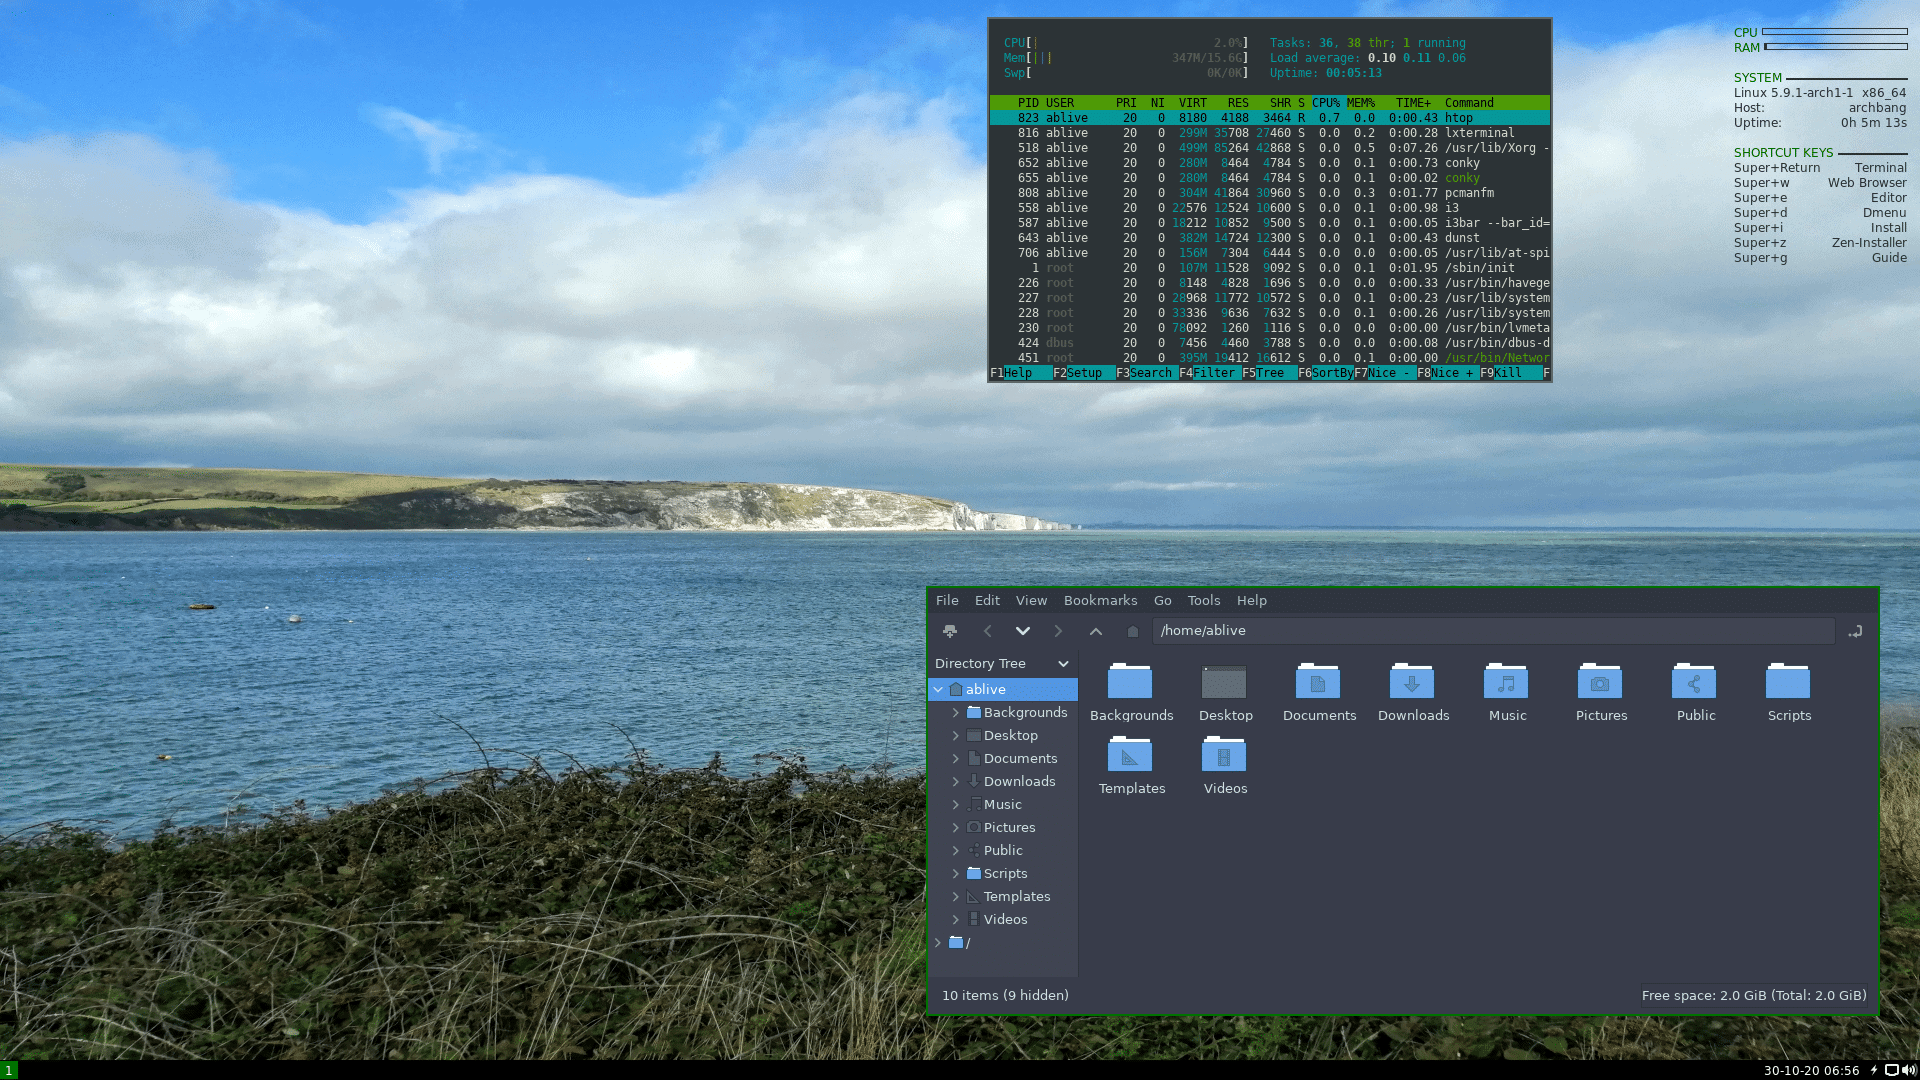Screen dimensions: 1920x1080
Task: Expand Desktop in the directory tree
Action: 955,735
